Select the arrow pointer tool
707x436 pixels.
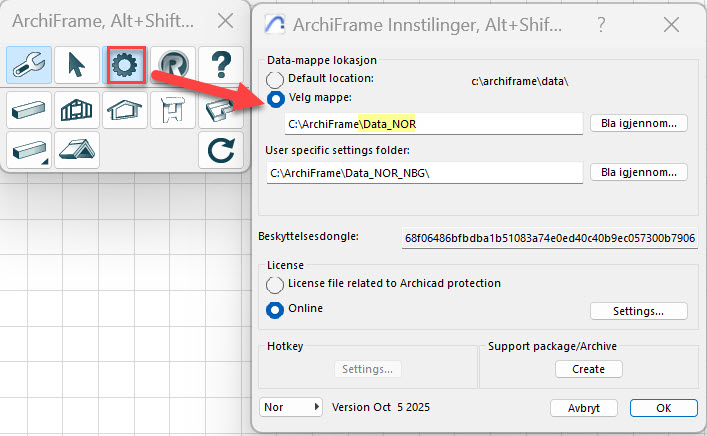77,66
